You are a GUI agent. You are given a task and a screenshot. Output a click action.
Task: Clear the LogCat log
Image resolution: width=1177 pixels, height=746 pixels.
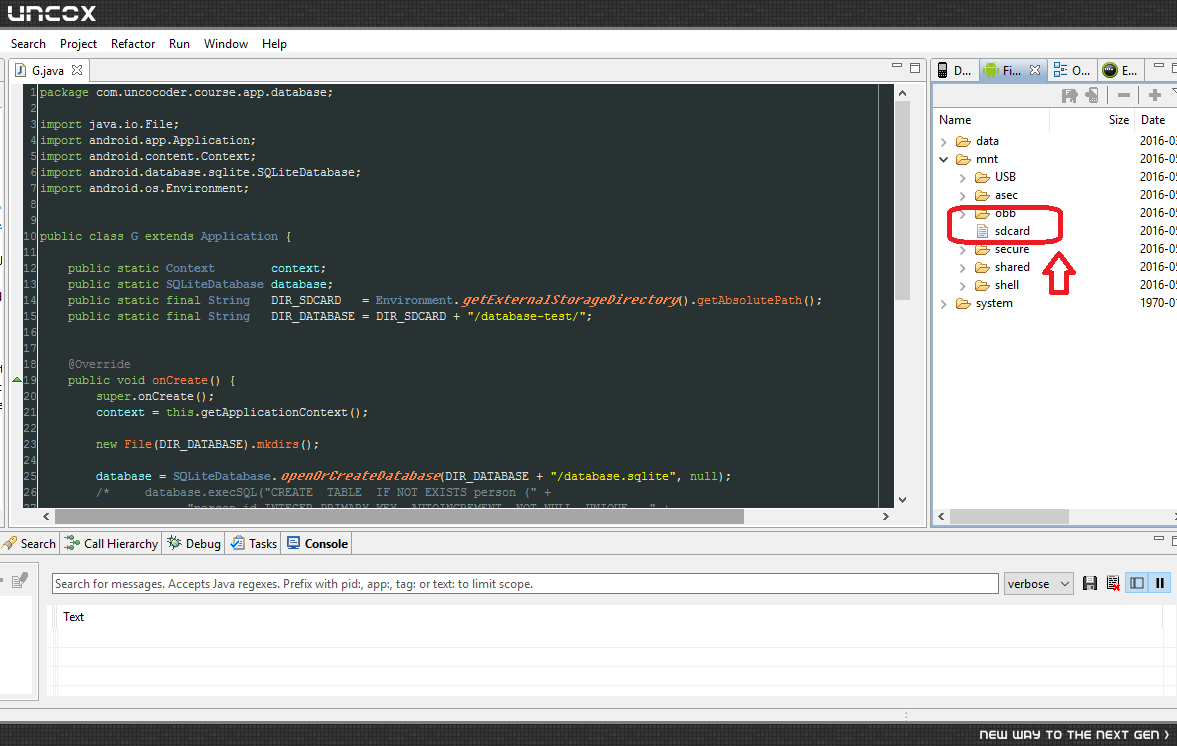pyautogui.click(x=1113, y=583)
